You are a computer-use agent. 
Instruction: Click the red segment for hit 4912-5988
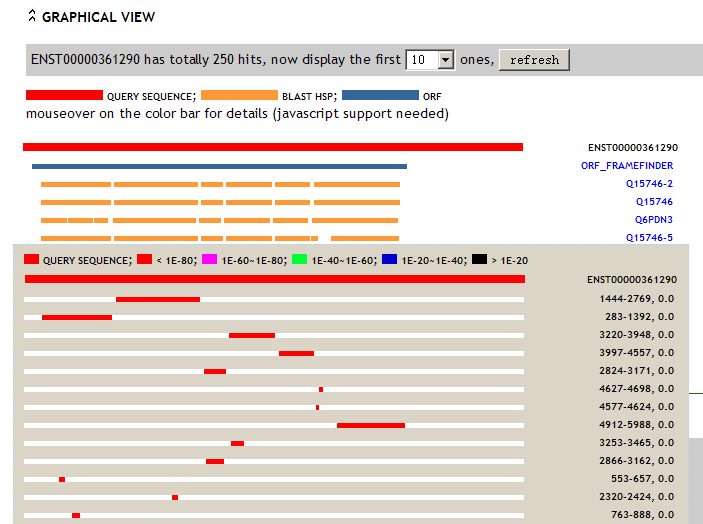[371, 425]
